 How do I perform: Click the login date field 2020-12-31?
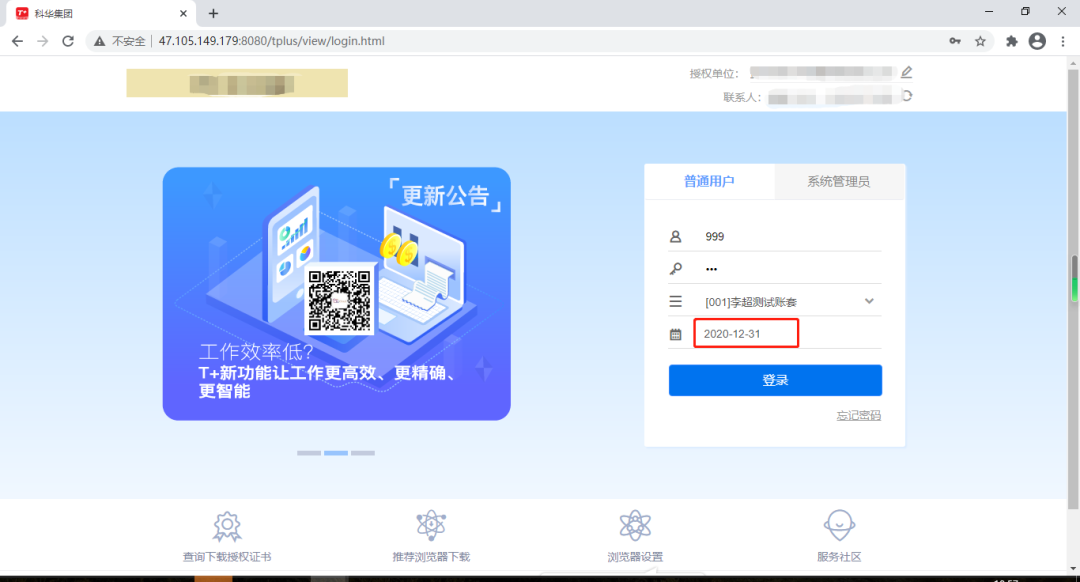point(746,333)
